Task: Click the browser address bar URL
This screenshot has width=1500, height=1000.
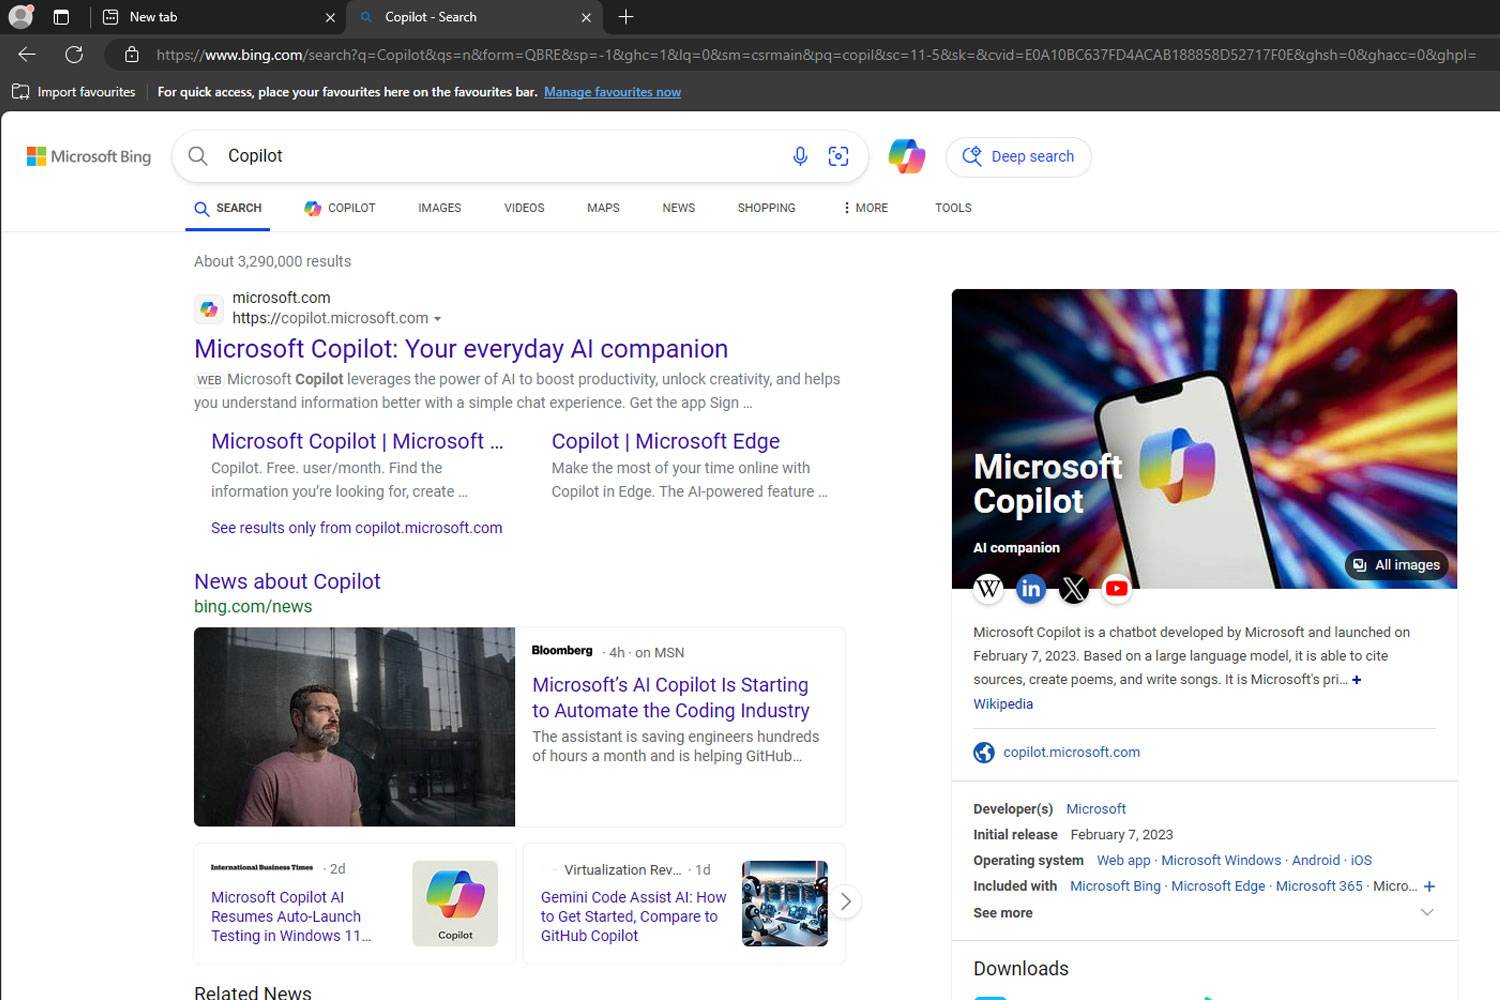Action: coord(815,55)
